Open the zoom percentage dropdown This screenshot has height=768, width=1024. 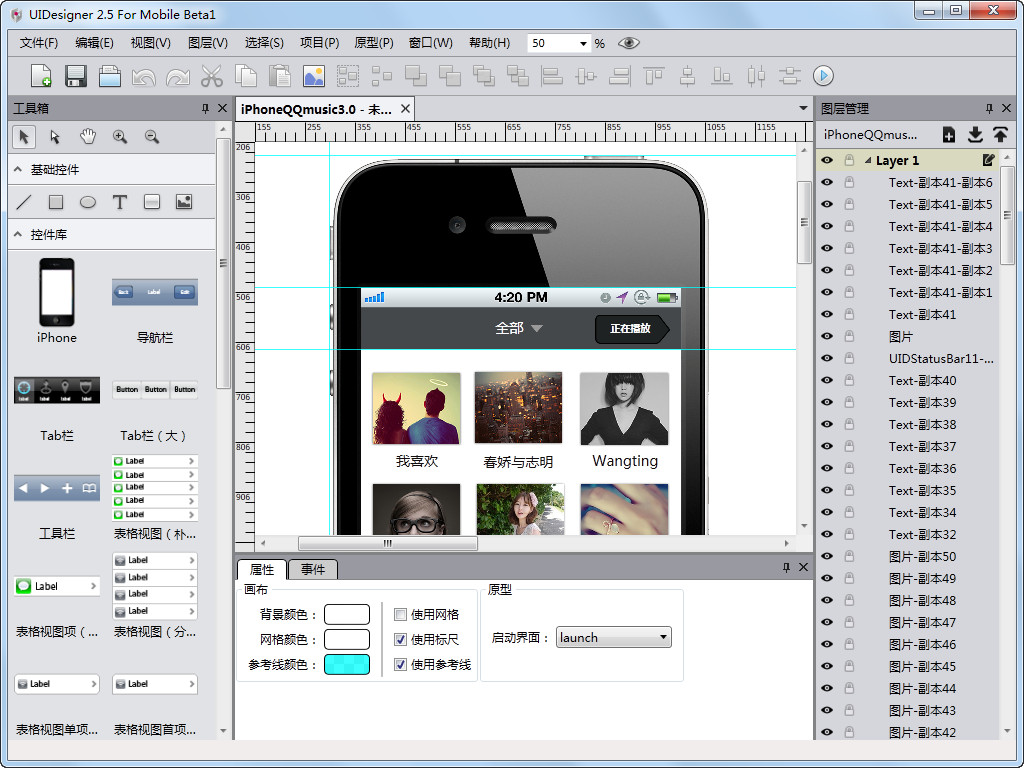[584, 44]
